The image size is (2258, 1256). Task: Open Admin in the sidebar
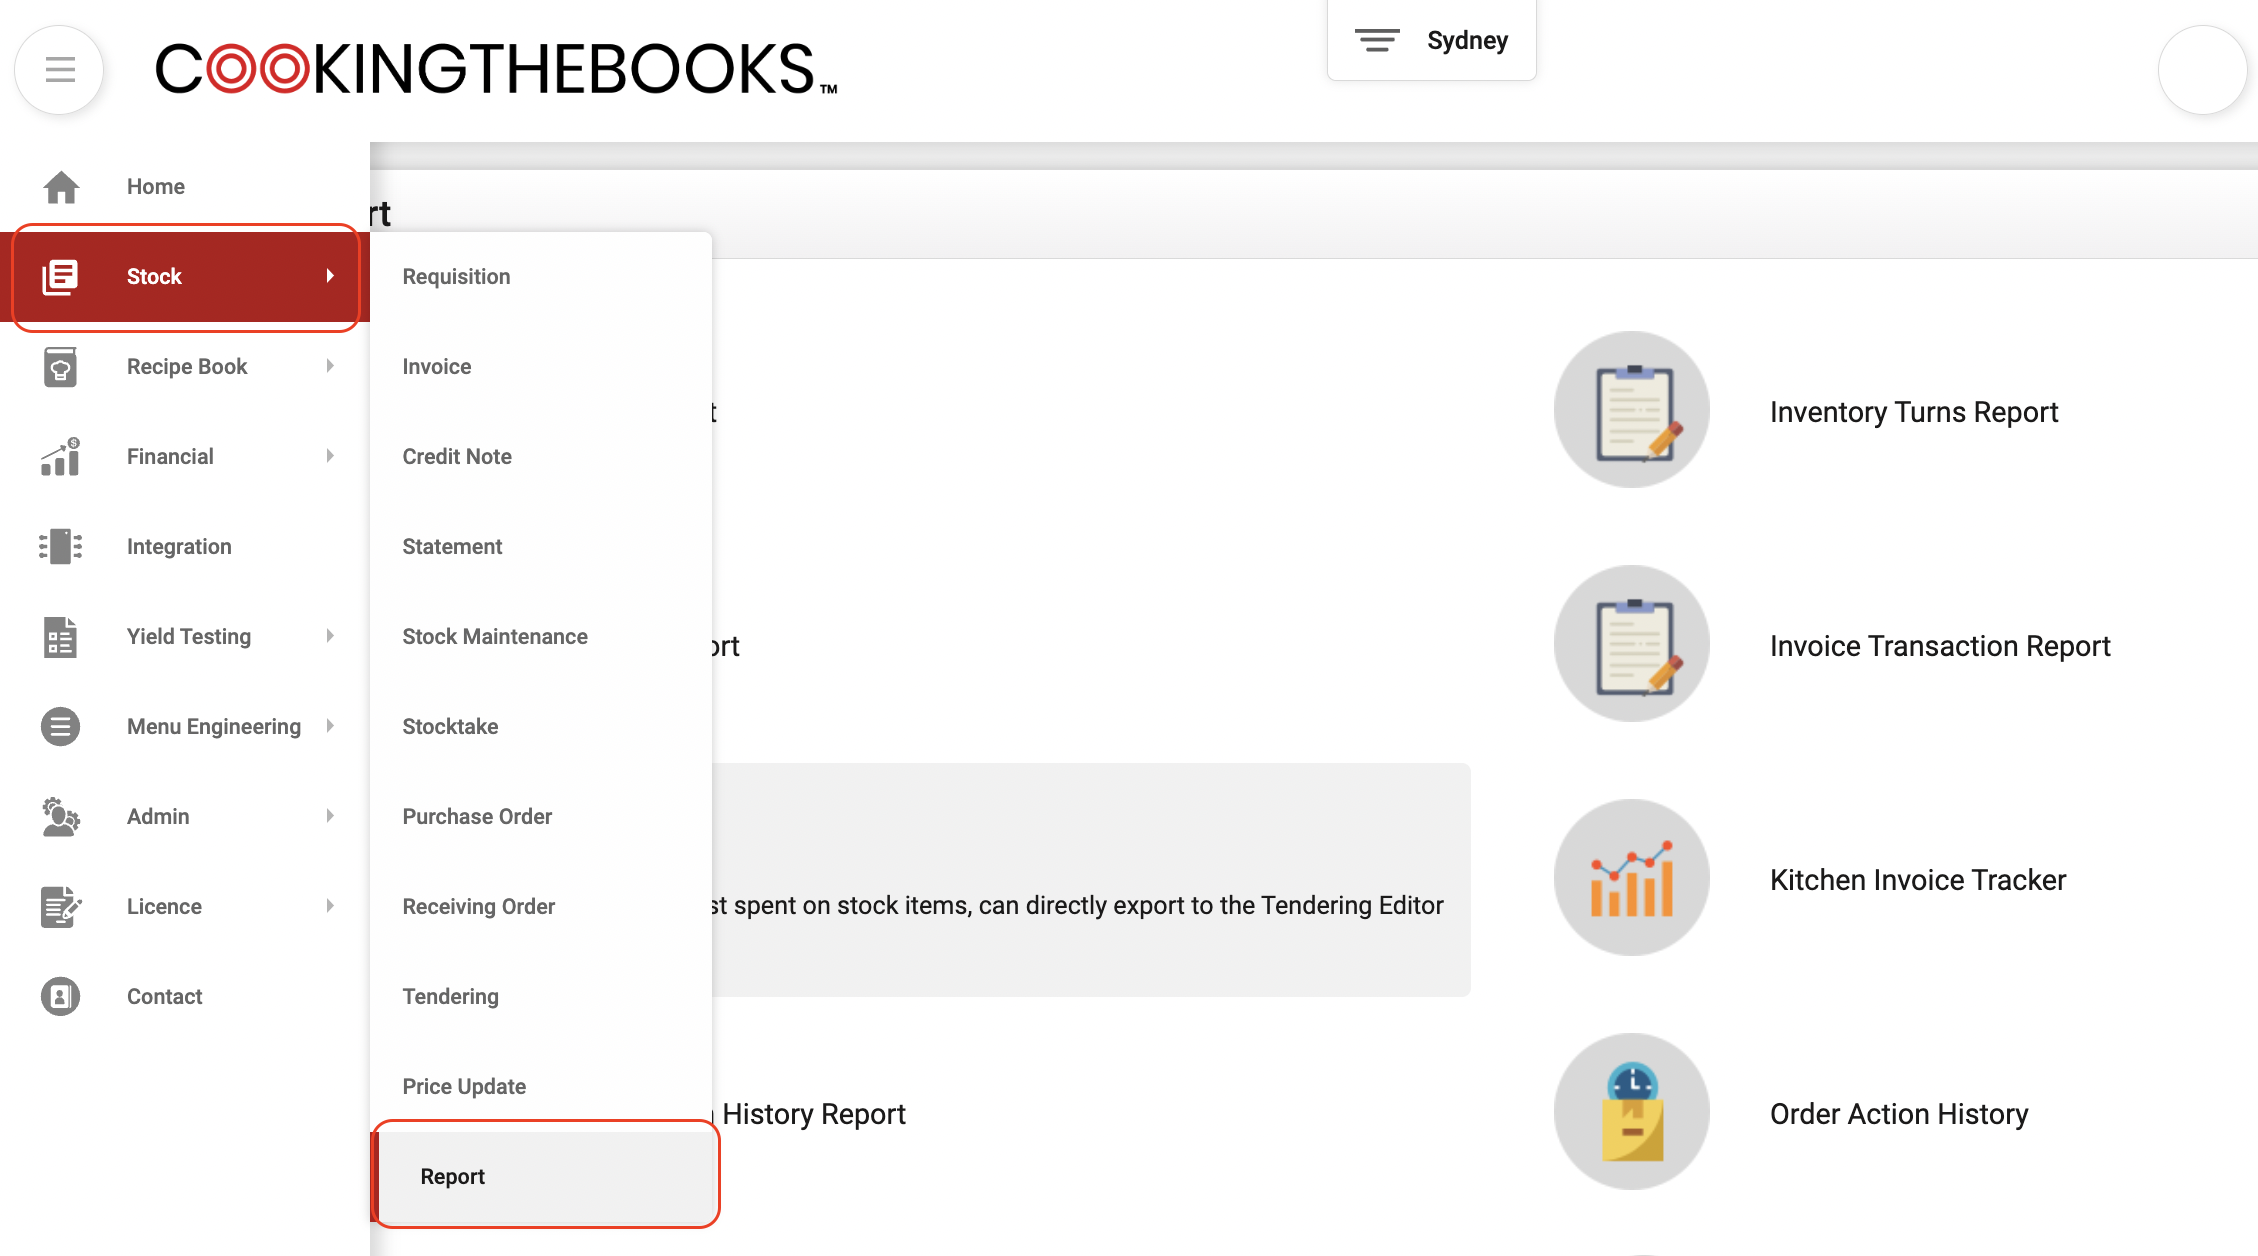tap(185, 817)
